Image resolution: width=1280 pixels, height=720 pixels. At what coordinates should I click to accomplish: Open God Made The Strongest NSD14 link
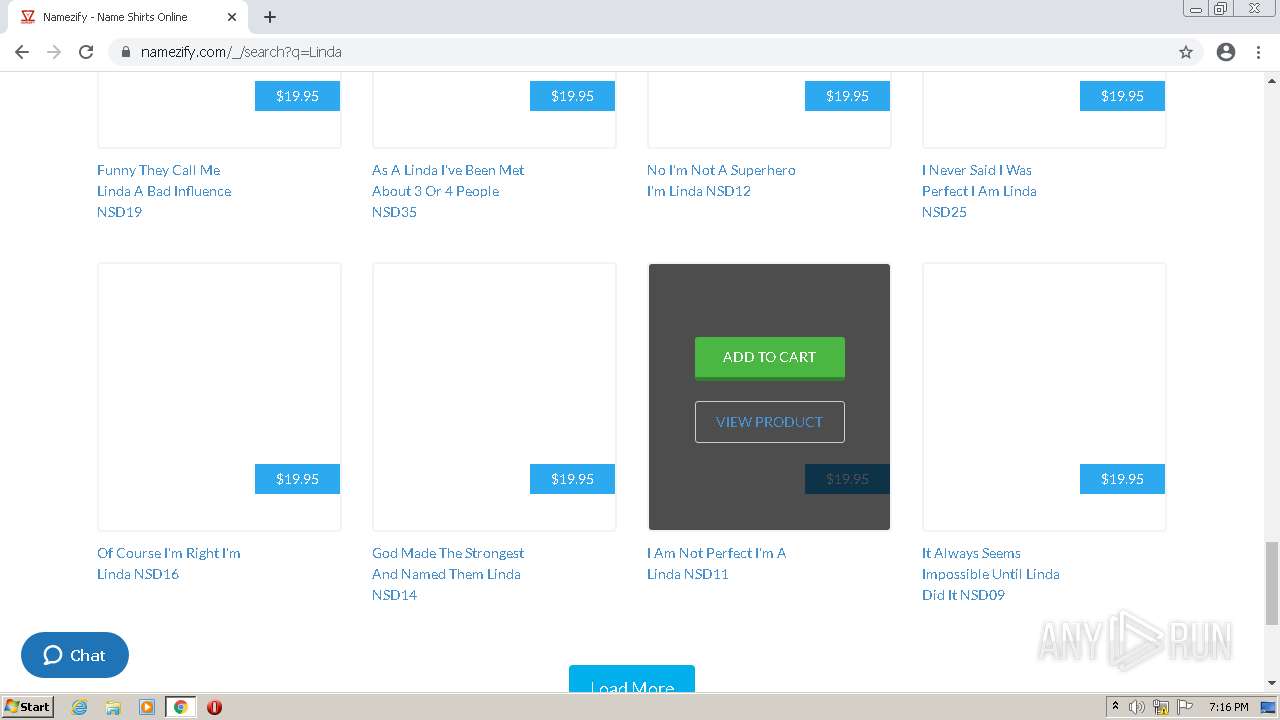tap(448, 574)
